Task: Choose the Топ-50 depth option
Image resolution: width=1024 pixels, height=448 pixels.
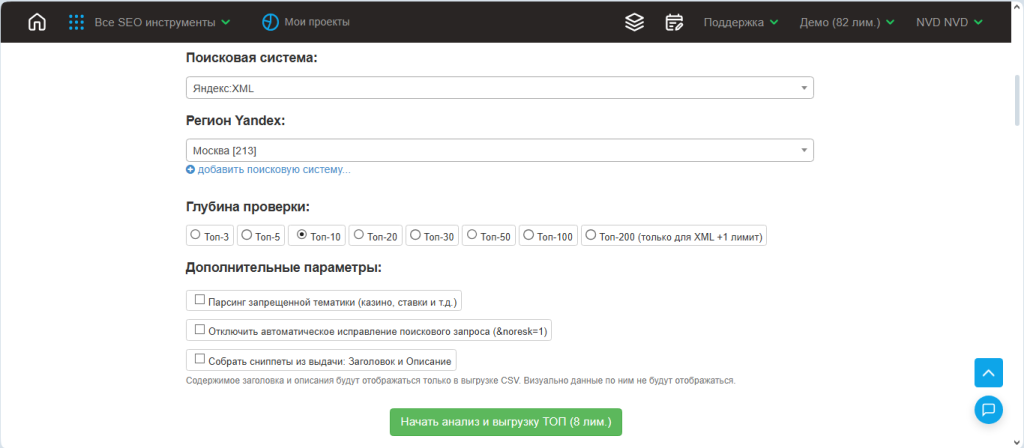Action: (x=473, y=236)
